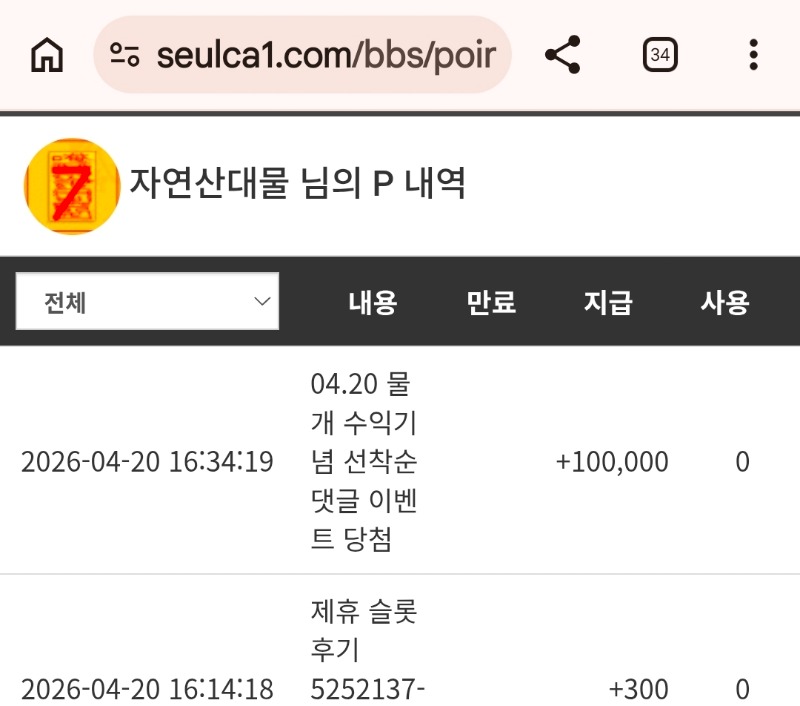This screenshot has height=706, width=800.
Task: Click the first row's 사용 value 0
Action: (742, 462)
